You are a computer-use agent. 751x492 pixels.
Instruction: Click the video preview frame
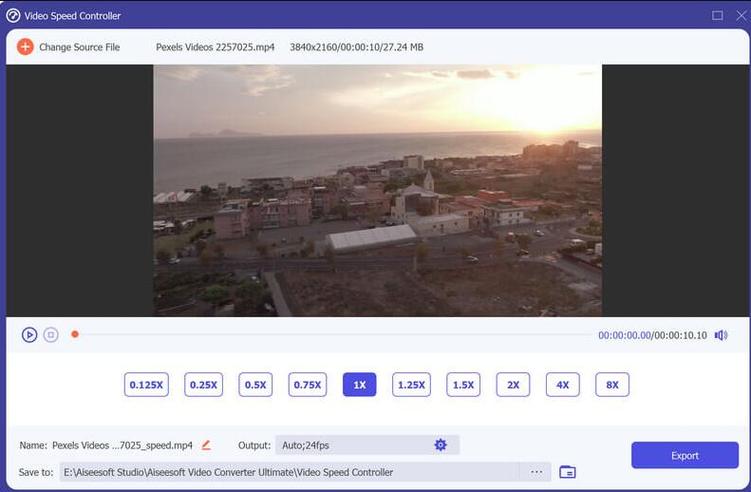(x=377, y=190)
